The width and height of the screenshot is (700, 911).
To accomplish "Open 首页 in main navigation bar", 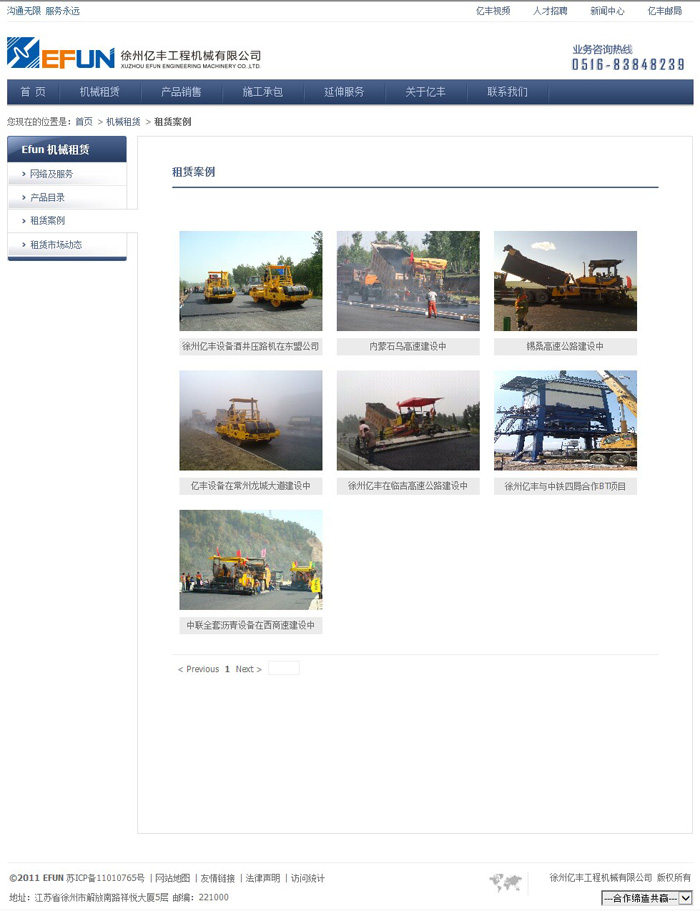I will 33,92.
